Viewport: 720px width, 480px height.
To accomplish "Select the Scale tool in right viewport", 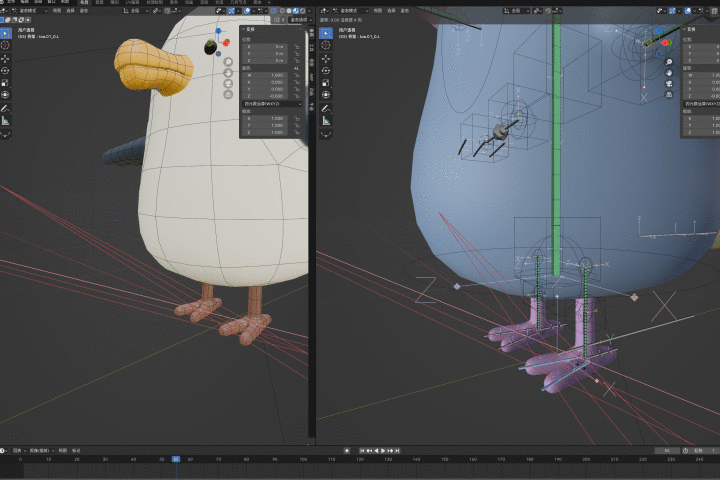I will pos(326,83).
